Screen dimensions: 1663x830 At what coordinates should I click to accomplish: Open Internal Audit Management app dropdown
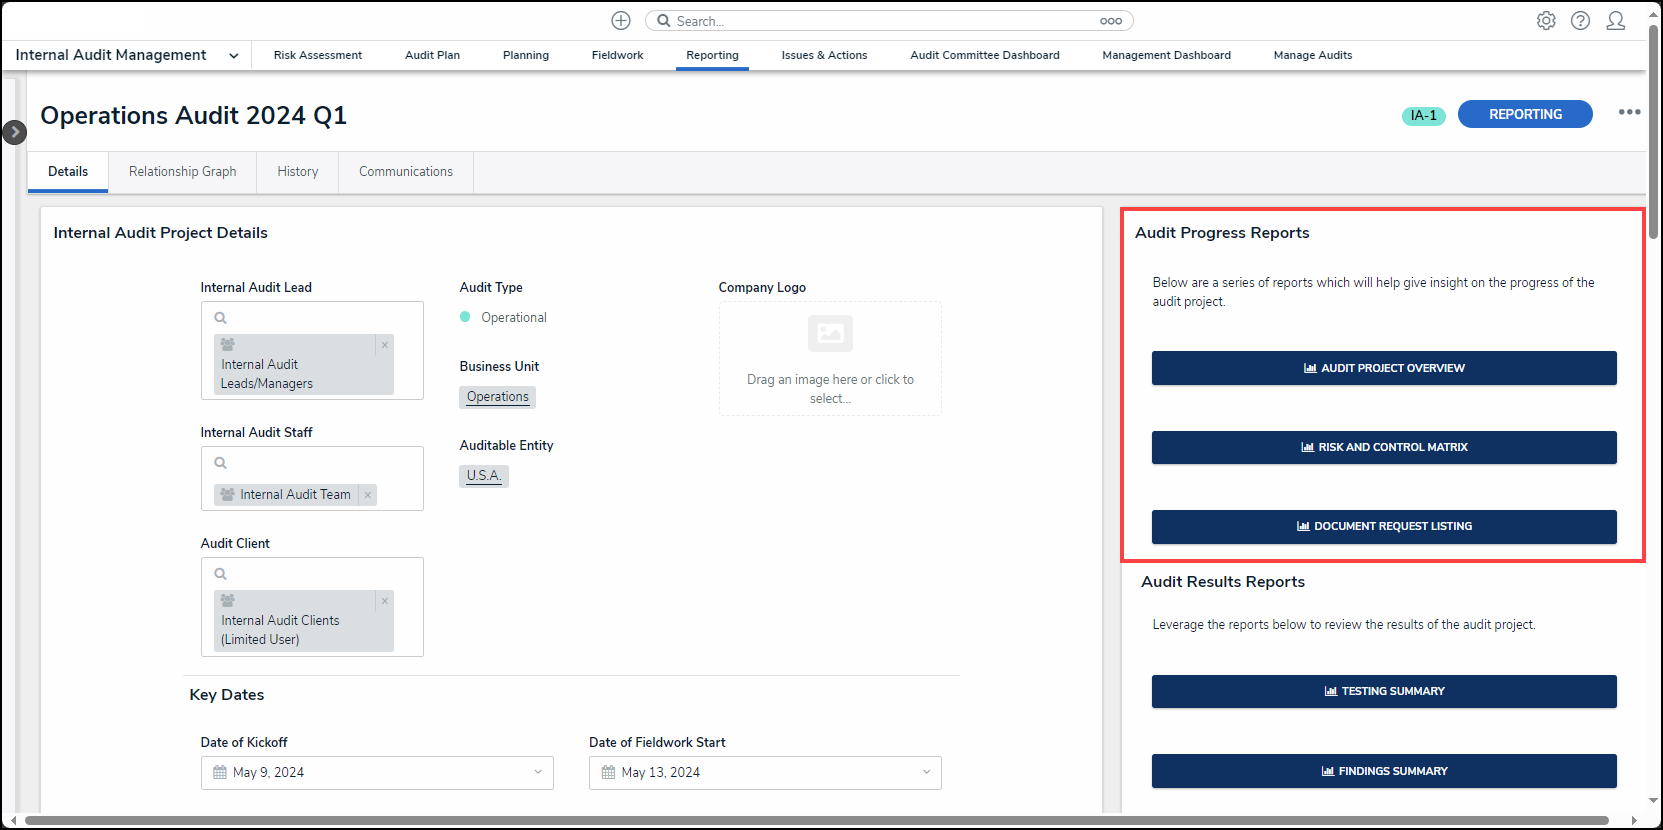(233, 56)
